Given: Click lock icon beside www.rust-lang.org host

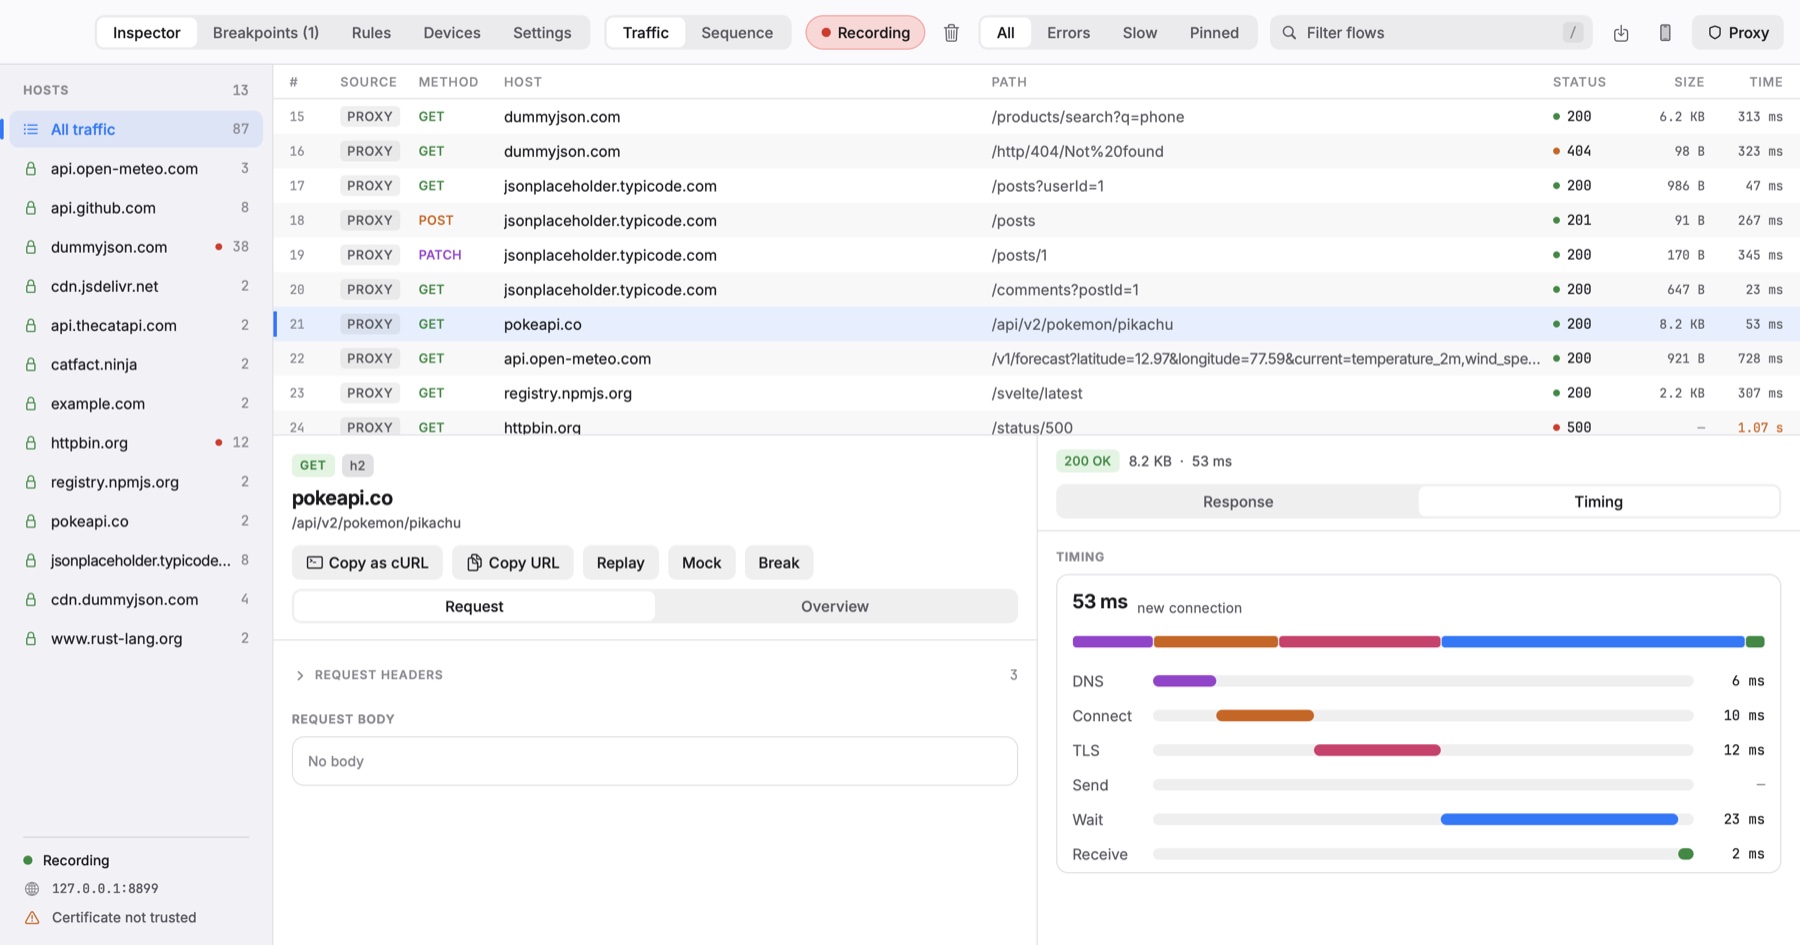Looking at the screenshot, I should [x=31, y=638].
